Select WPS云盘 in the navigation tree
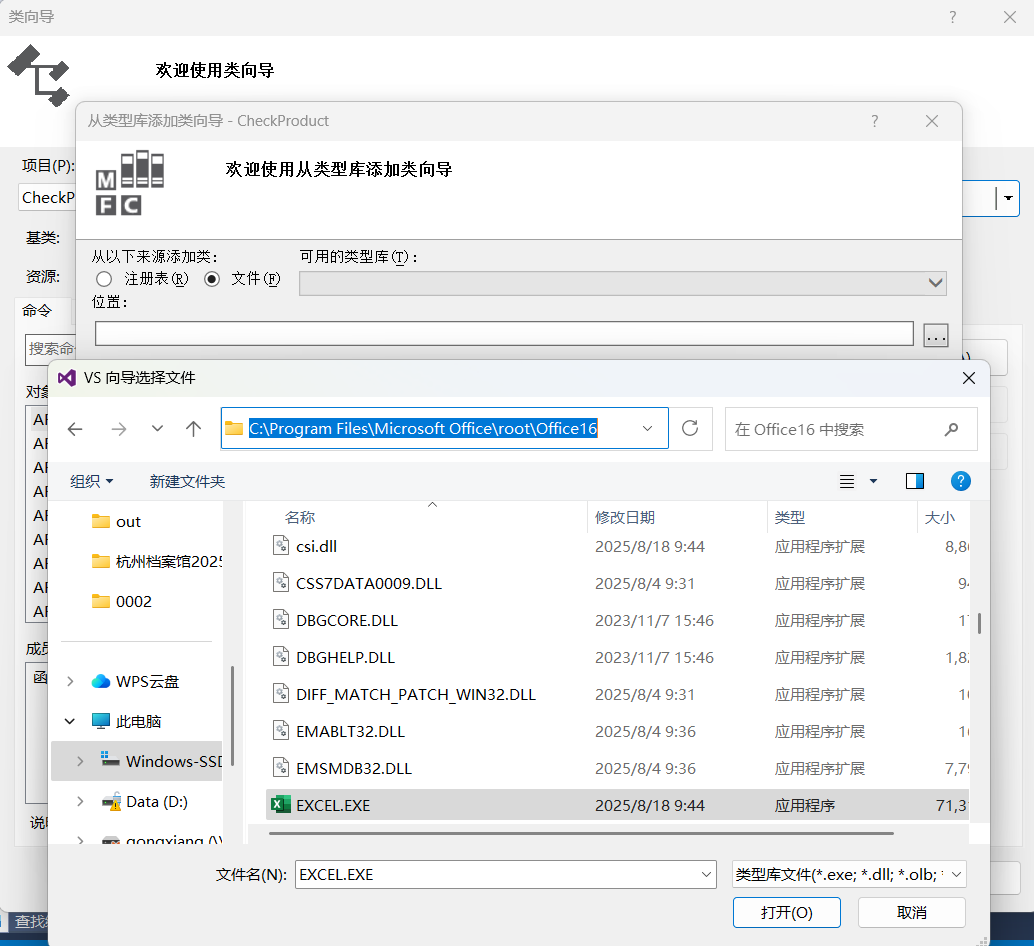The width and height of the screenshot is (1034, 946). point(147,681)
